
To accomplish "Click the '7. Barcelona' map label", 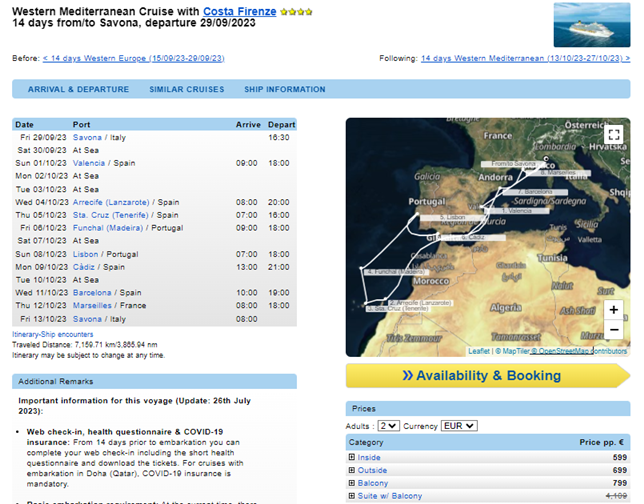I will pos(535,192).
